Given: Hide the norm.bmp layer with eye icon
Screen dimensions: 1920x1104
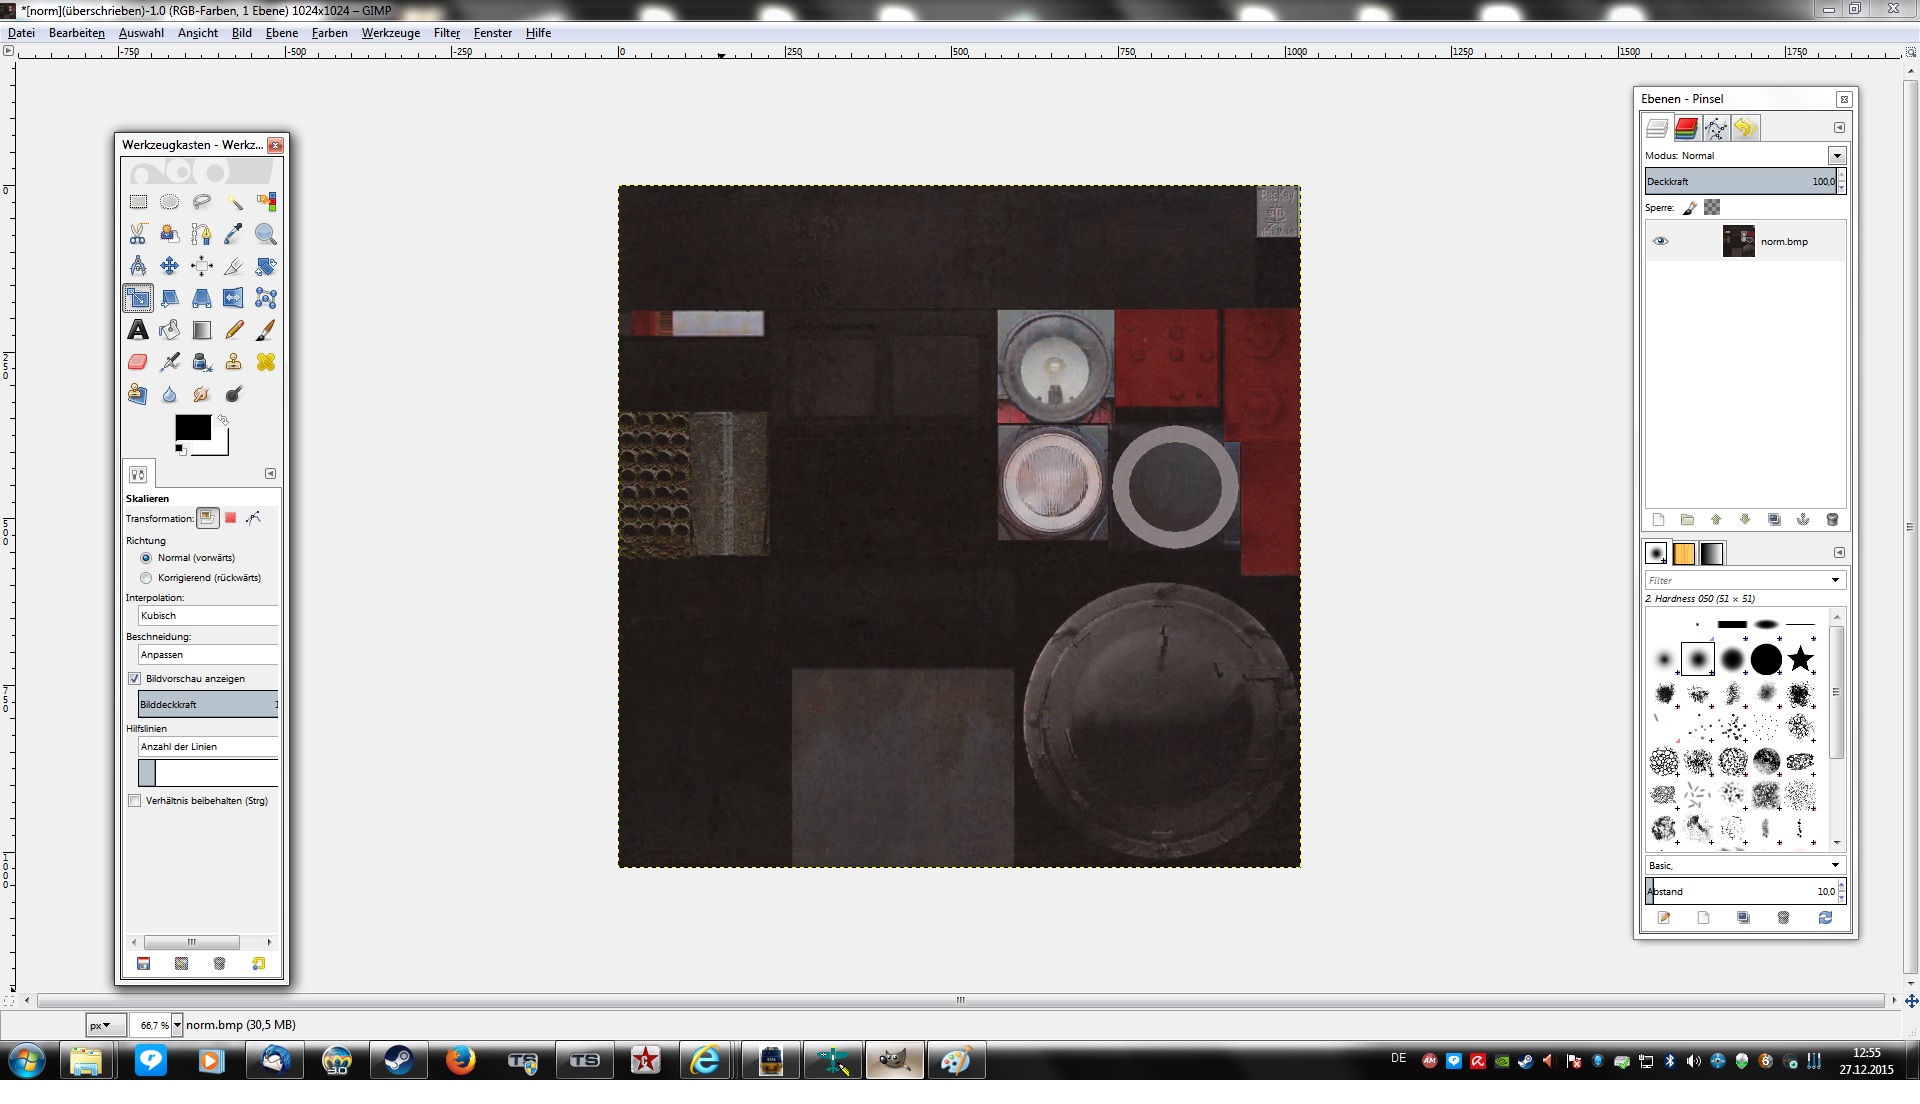Looking at the screenshot, I should pos(1661,241).
